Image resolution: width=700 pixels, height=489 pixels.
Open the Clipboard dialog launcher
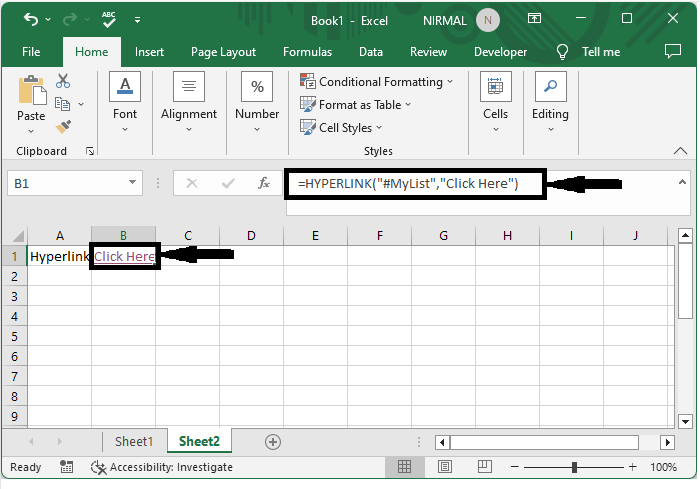coord(90,151)
